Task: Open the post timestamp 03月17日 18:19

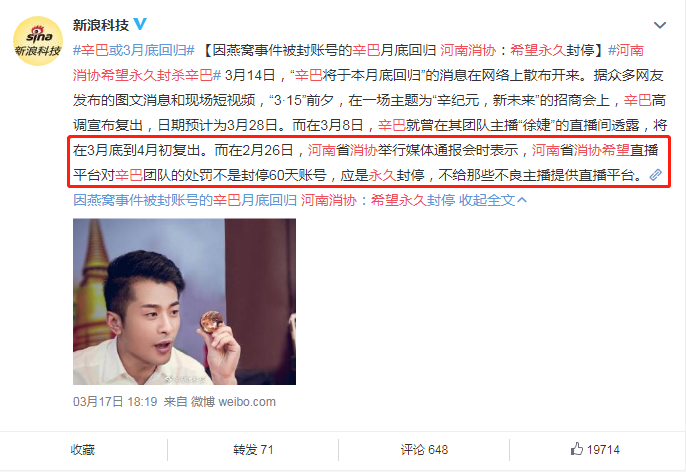Action: 115,402
